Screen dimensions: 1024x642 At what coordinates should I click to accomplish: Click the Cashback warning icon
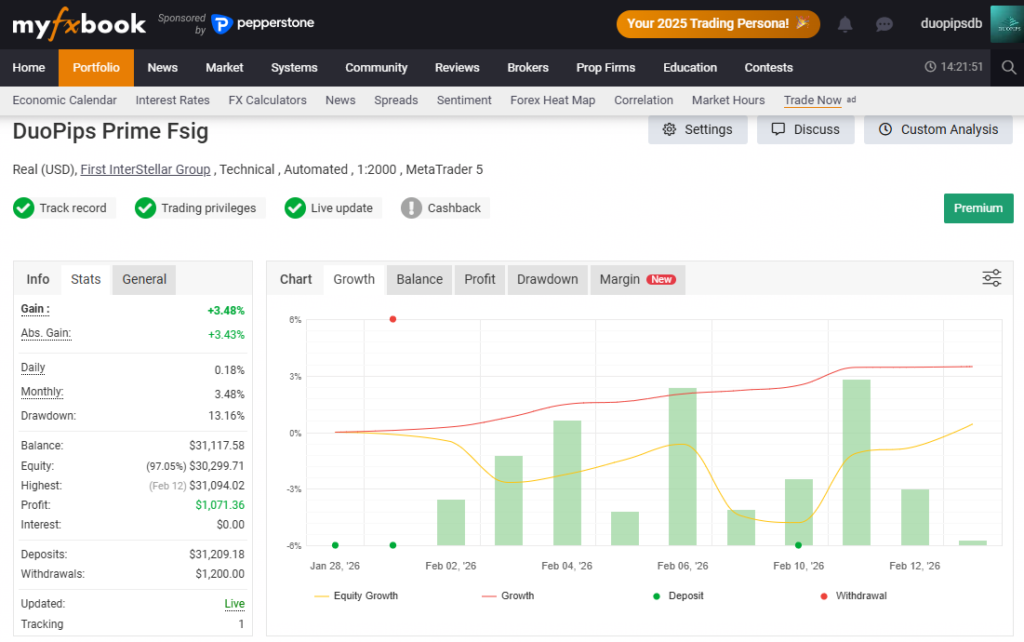[411, 208]
